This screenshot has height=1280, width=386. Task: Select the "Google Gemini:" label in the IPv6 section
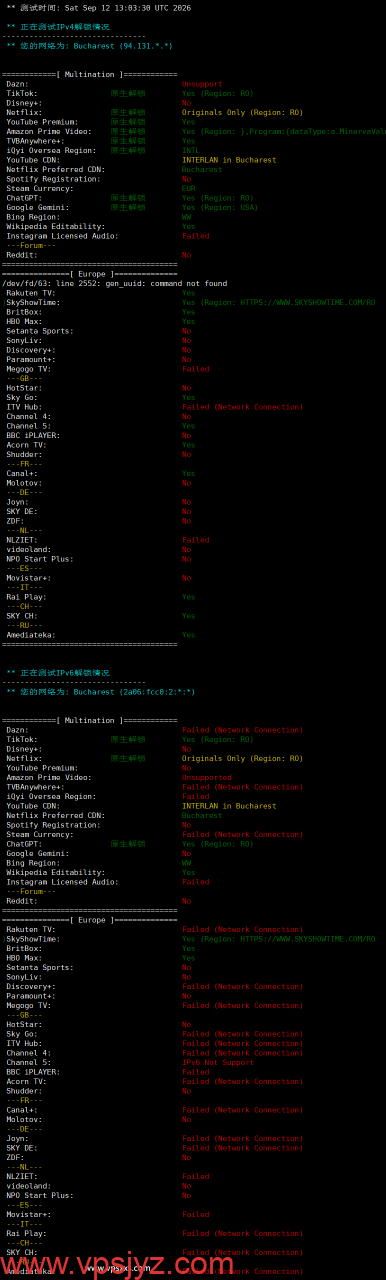(x=39, y=853)
